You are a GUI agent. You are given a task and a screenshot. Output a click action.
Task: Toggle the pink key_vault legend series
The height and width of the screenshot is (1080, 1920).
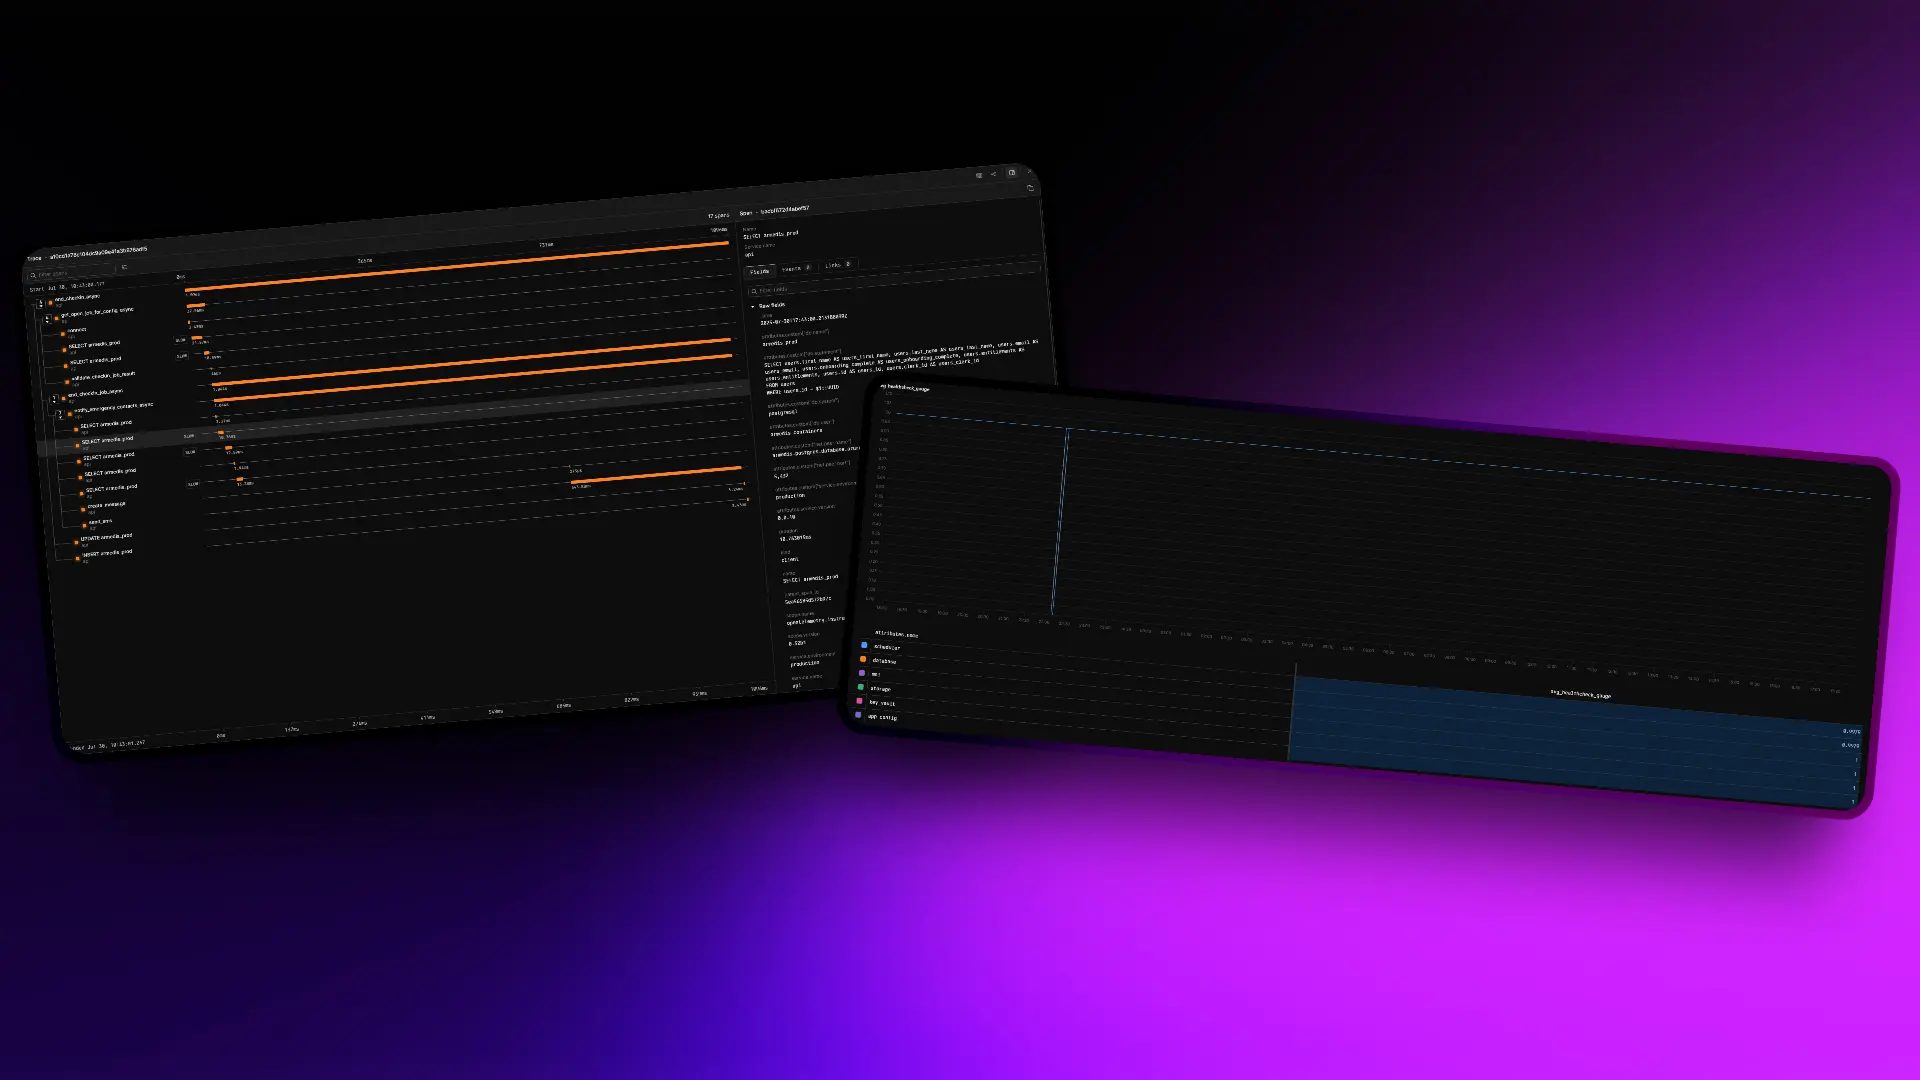(859, 701)
